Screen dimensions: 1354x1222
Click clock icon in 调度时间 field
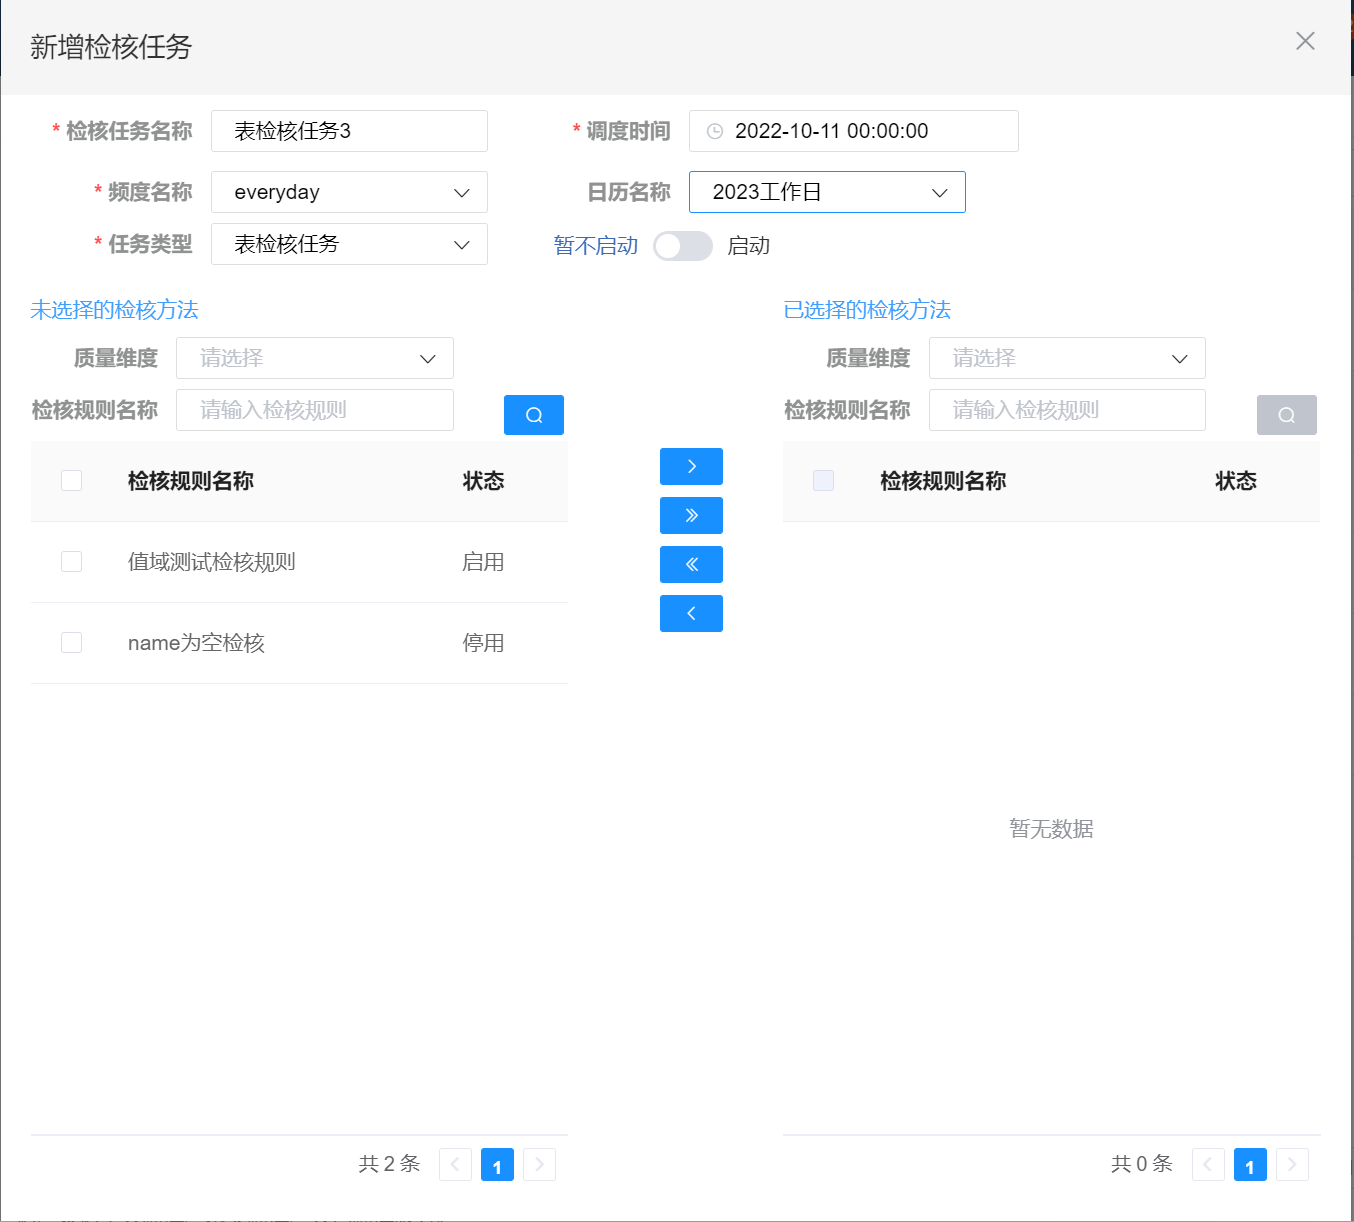715,131
